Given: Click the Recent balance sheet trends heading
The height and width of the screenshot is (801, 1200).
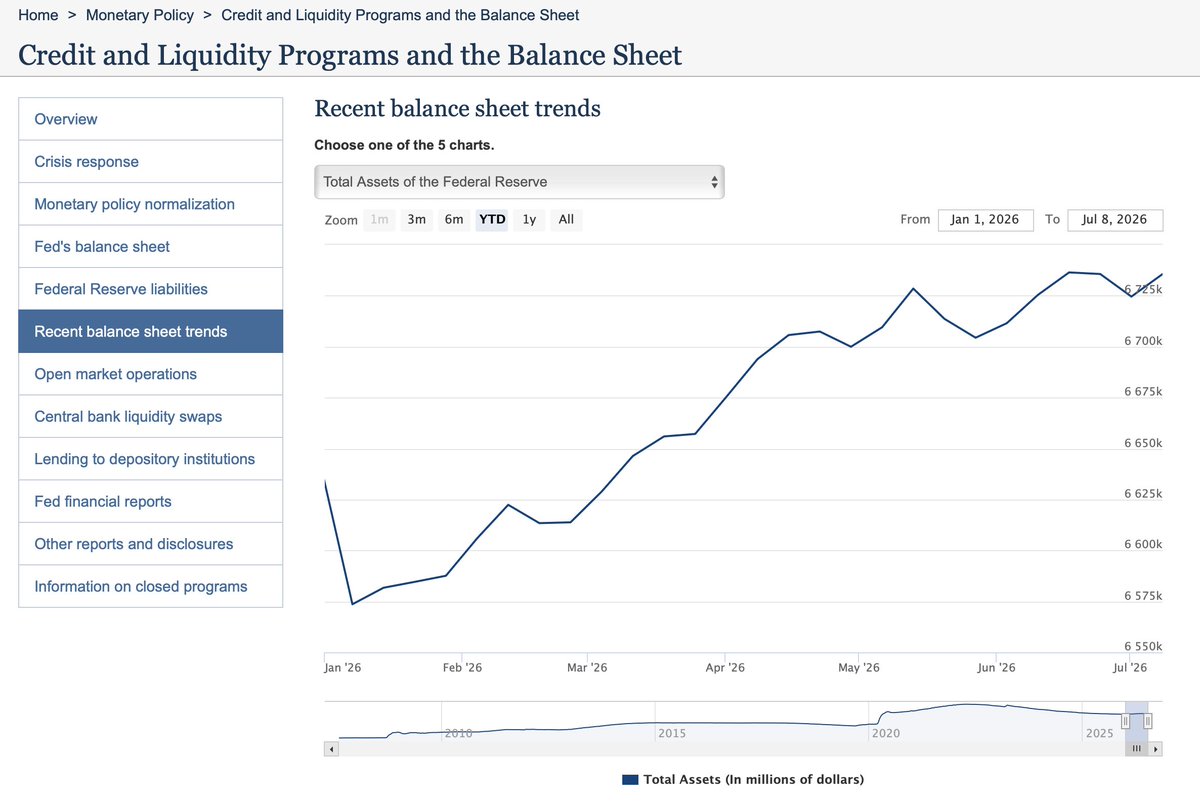Looking at the screenshot, I should click(x=458, y=109).
